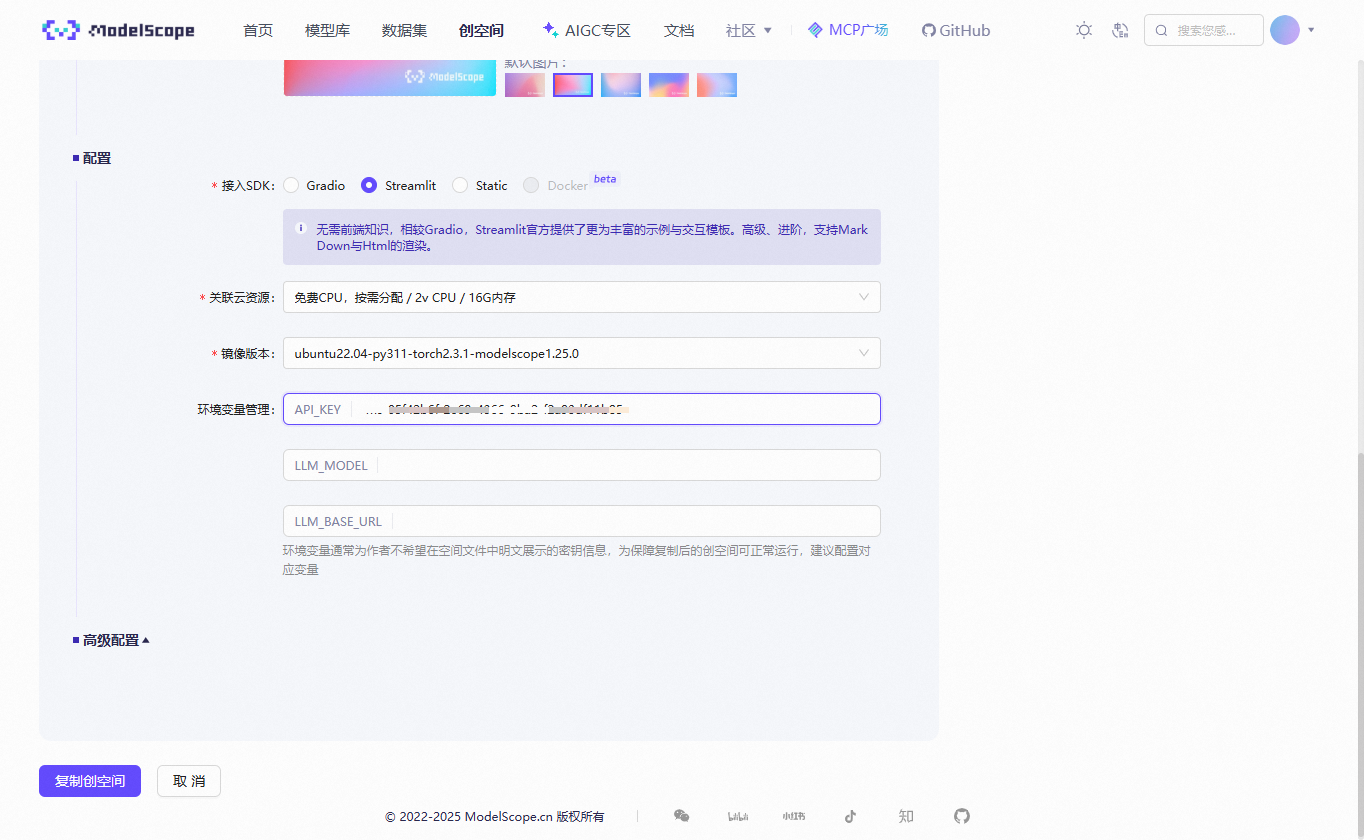Collapse the 高级配置 section
1364x840 pixels.
[x=110, y=639]
